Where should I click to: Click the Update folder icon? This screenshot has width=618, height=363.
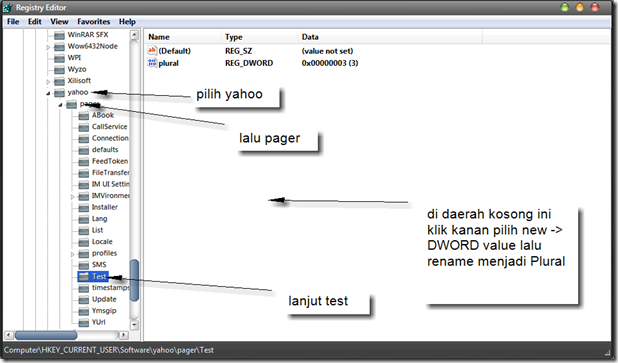tap(84, 300)
